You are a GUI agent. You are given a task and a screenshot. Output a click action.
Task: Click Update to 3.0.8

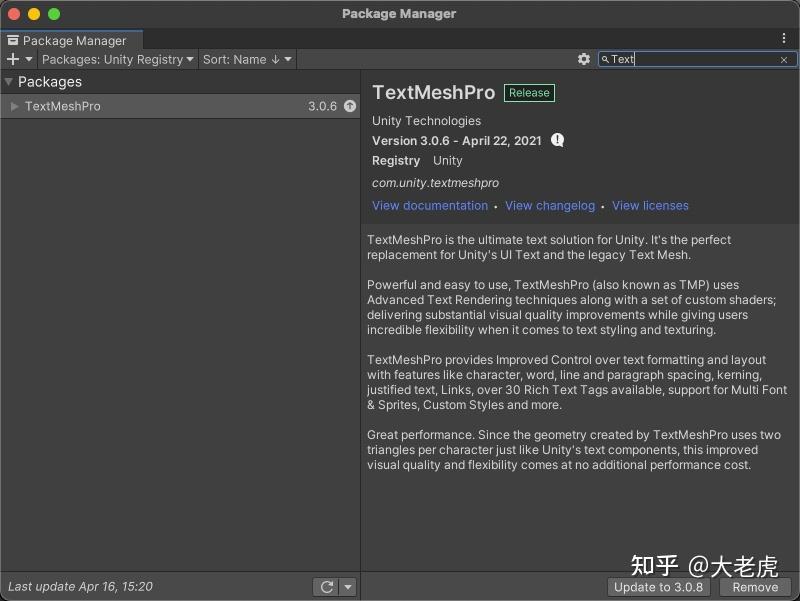pos(659,587)
